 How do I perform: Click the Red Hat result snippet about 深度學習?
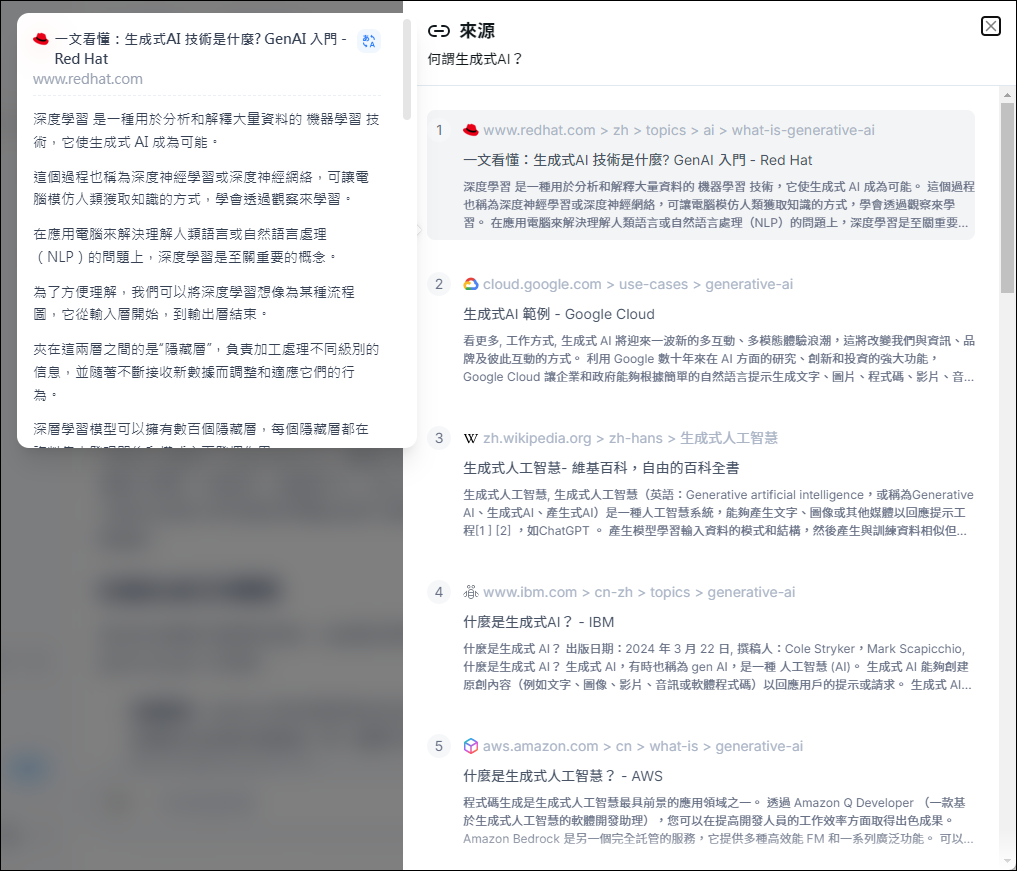(719, 205)
